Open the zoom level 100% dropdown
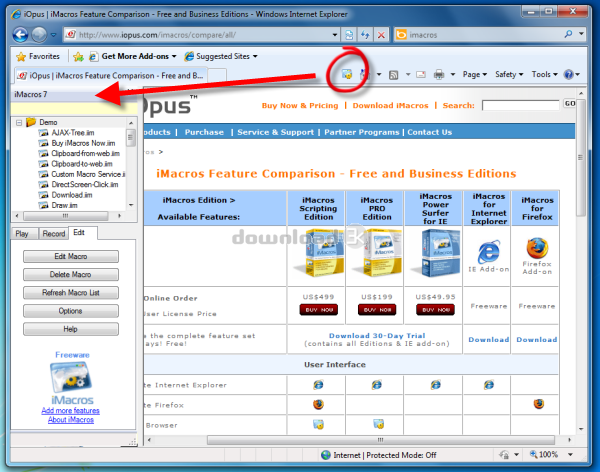The width and height of the screenshot is (600, 472). pos(571,454)
